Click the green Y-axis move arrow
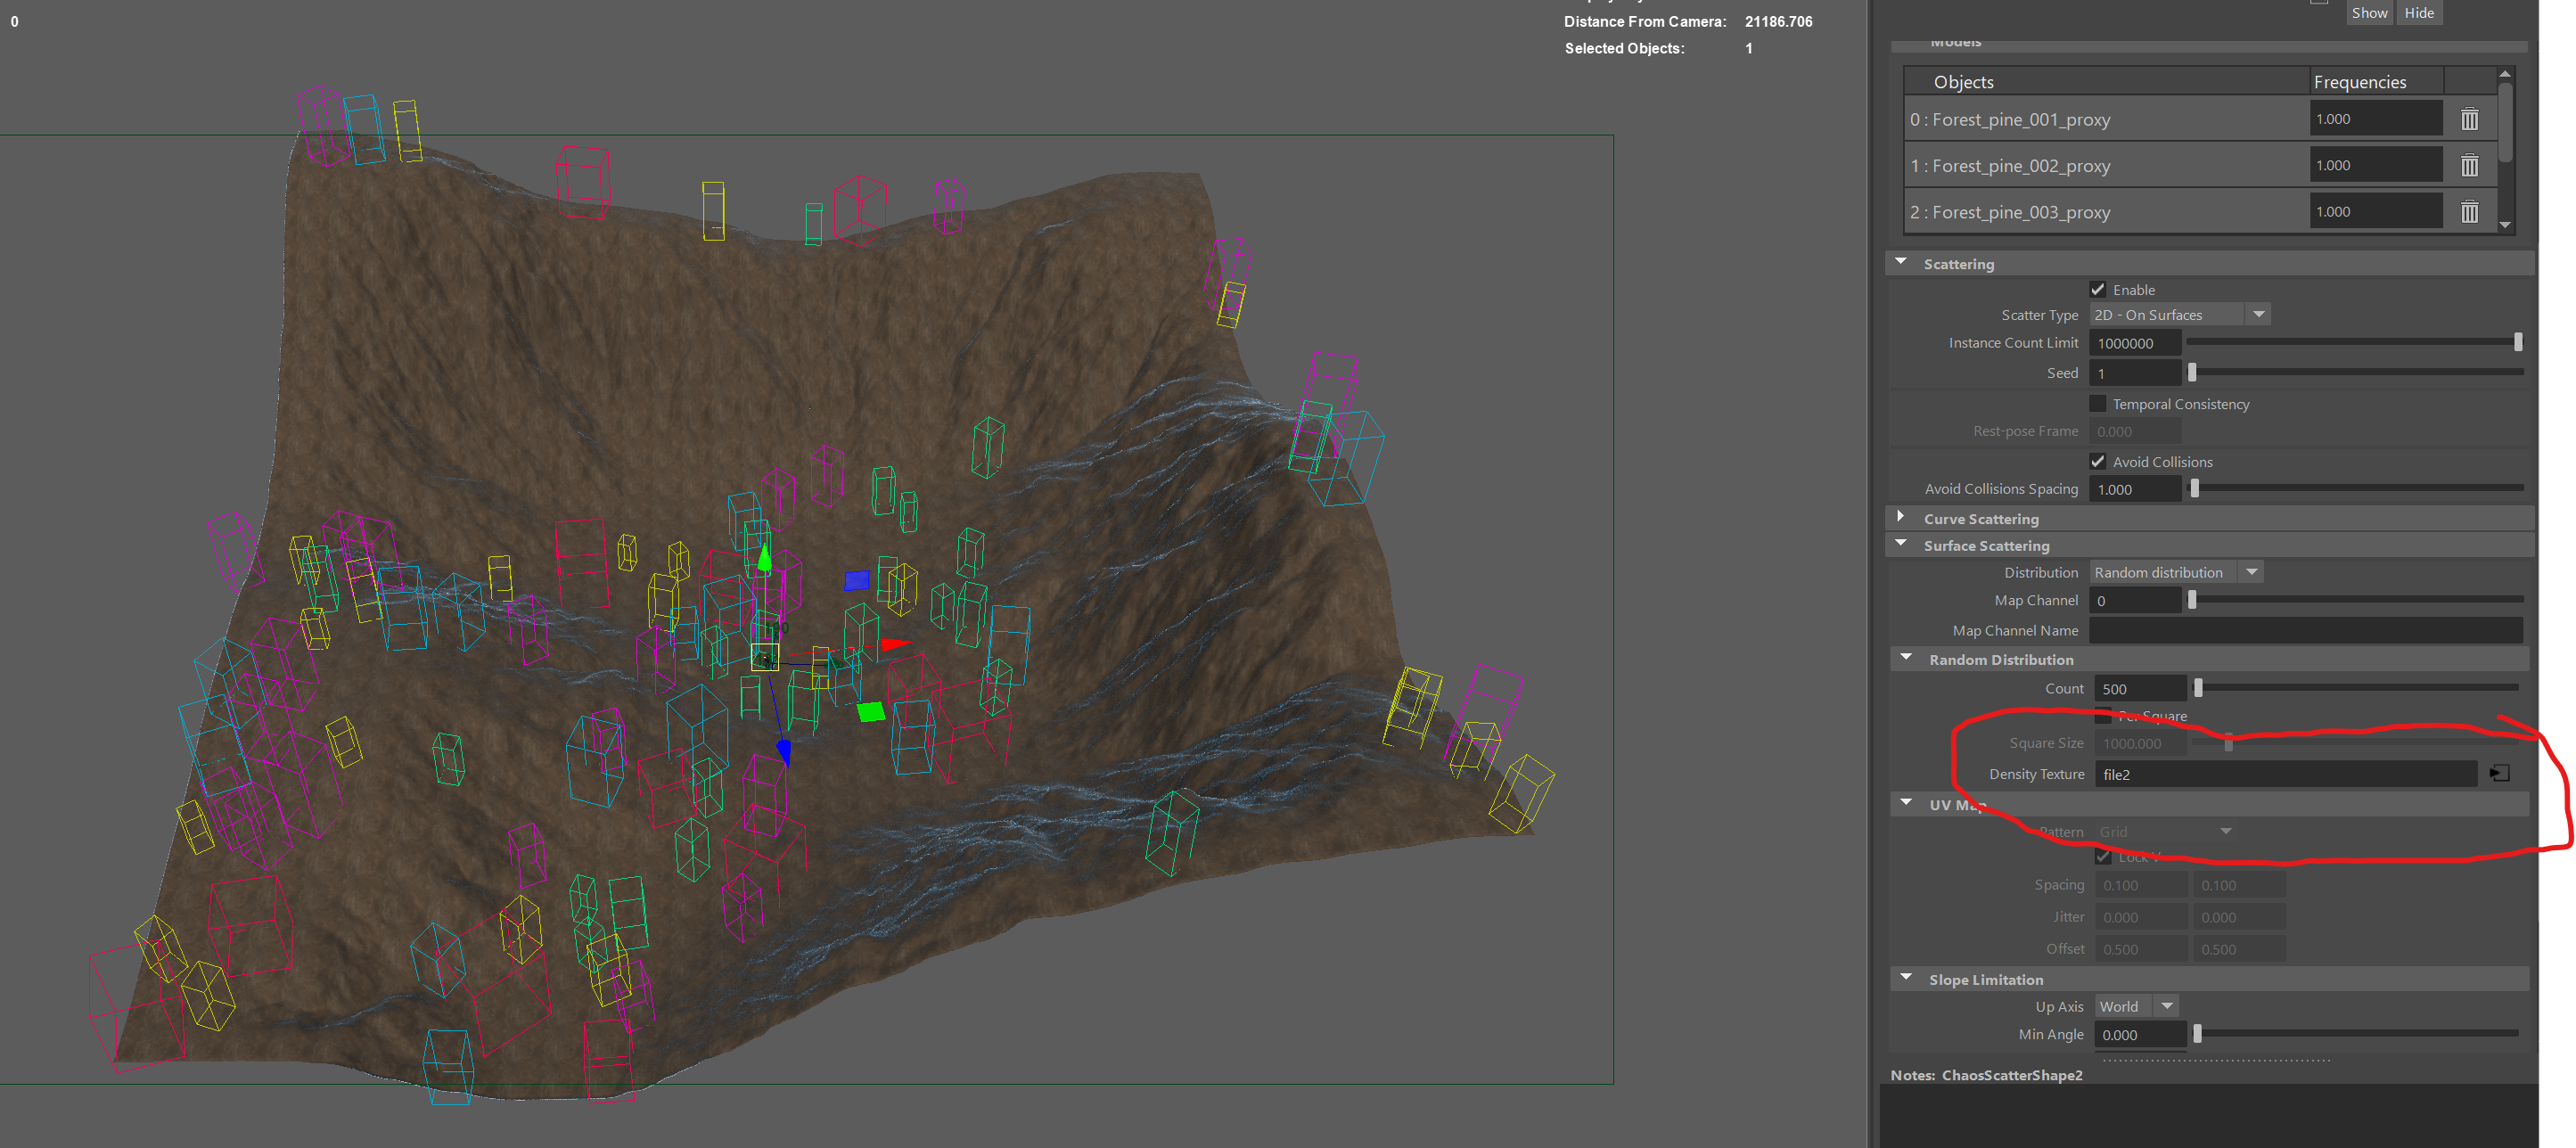This screenshot has height=1148, width=2576. [764, 557]
